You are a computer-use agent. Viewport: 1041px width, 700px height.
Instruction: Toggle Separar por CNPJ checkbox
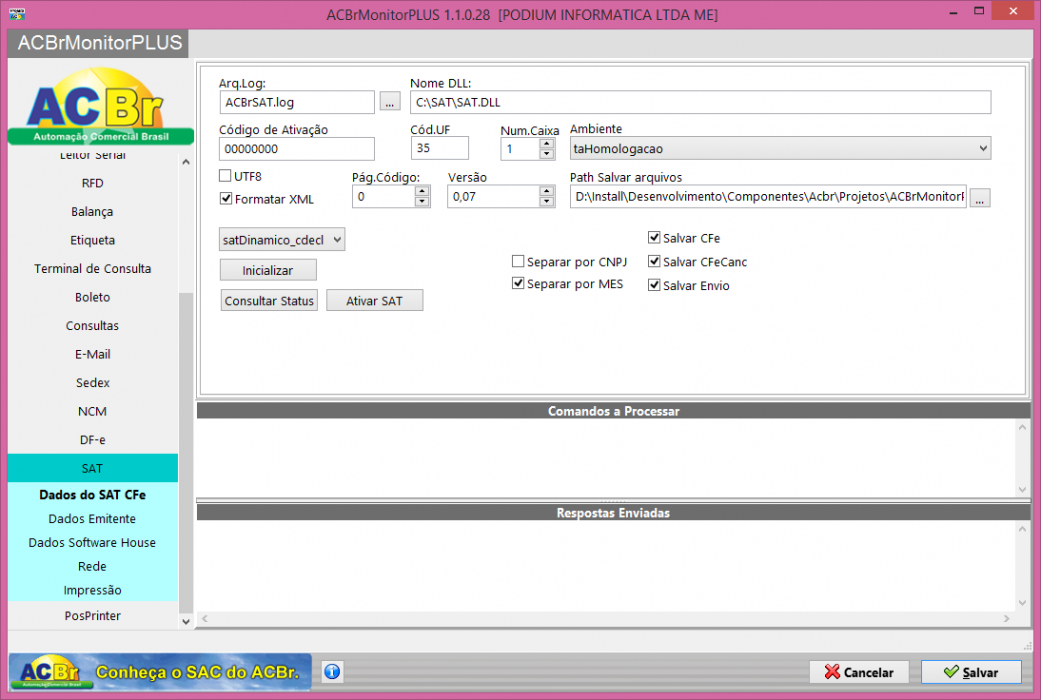[x=519, y=261]
